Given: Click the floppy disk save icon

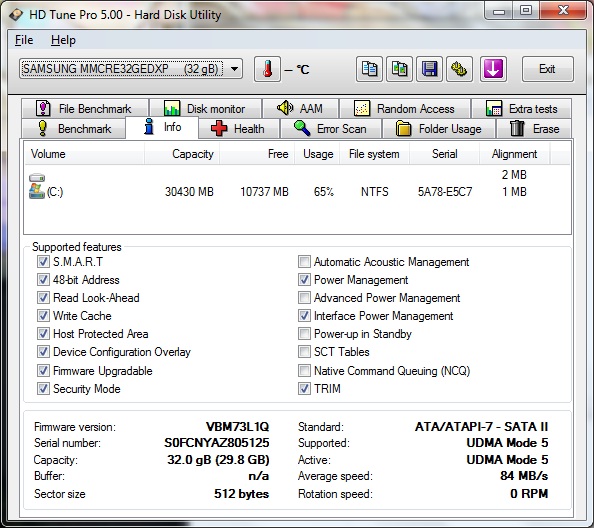Looking at the screenshot, I should point(429,69).
